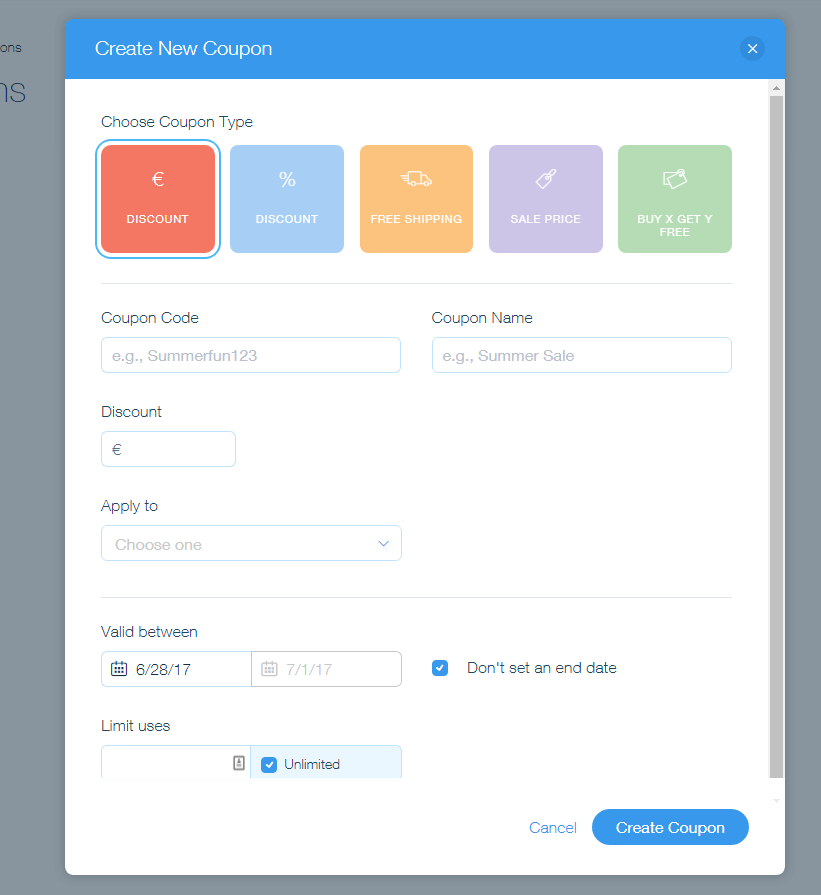This screenshot has height=895, width=821.
Task: Click the Apply to chevron arrow
Action: pyautogui.click(x=384, y=543)
